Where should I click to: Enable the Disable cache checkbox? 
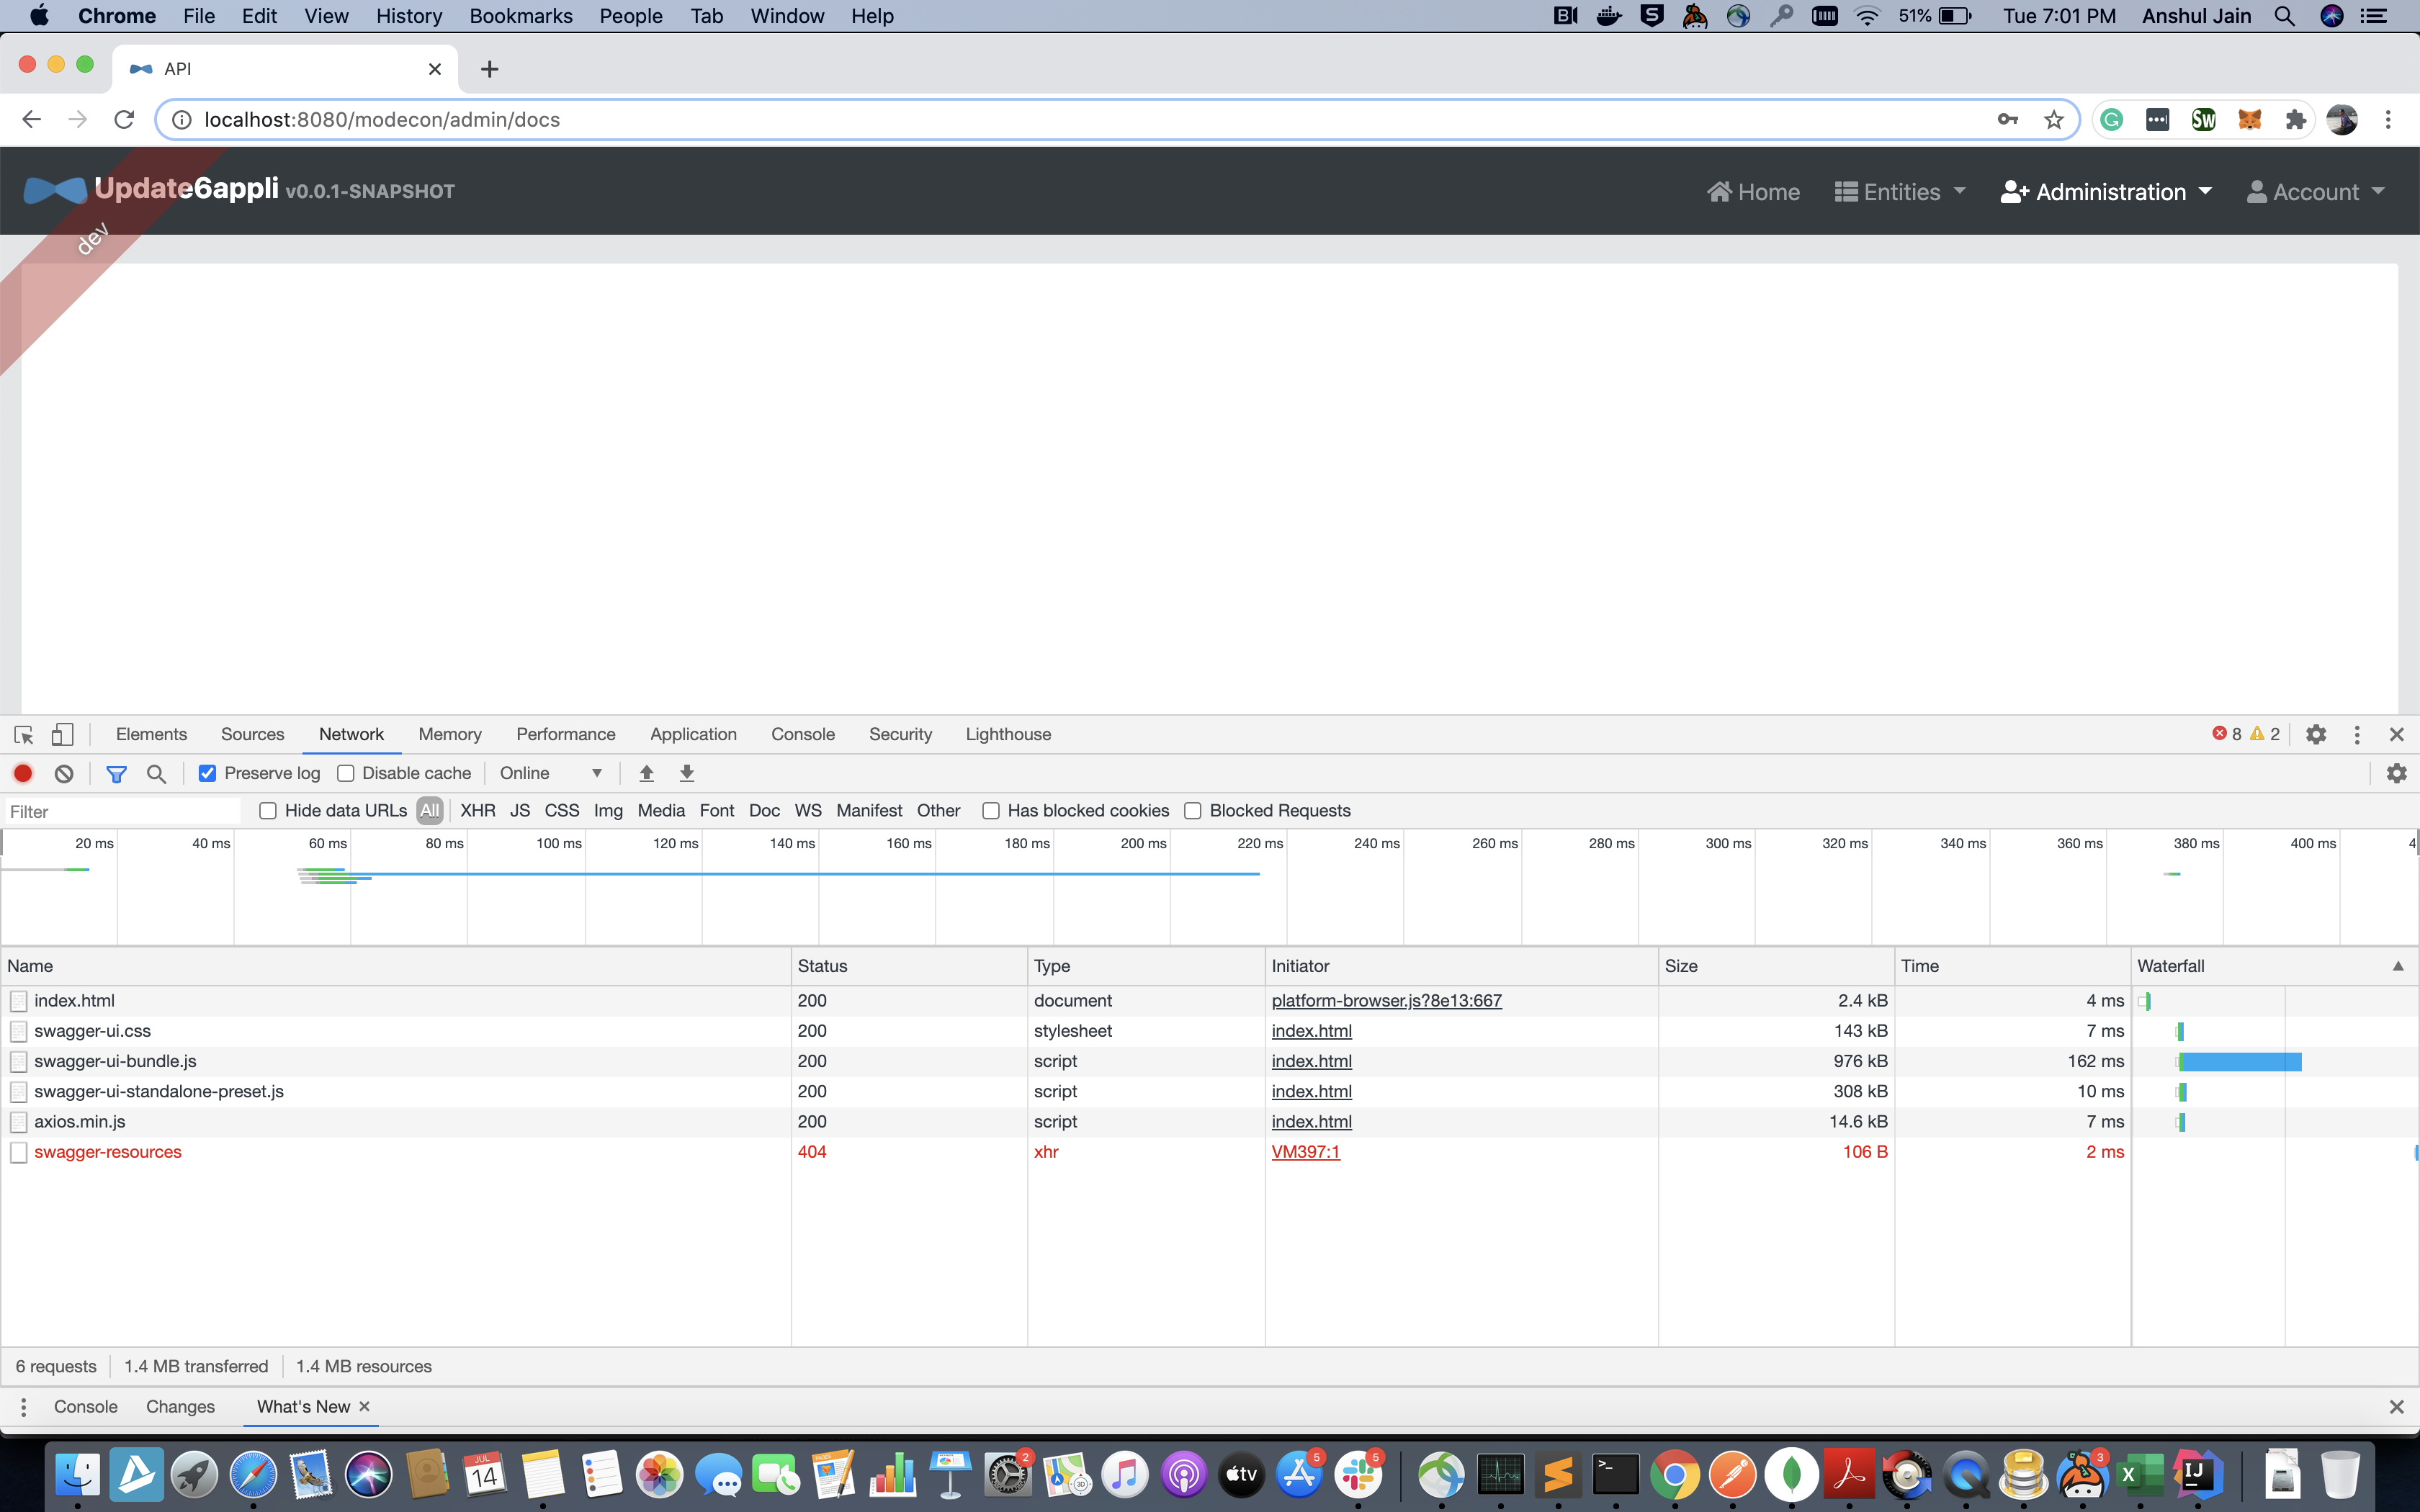pos(346,773)
